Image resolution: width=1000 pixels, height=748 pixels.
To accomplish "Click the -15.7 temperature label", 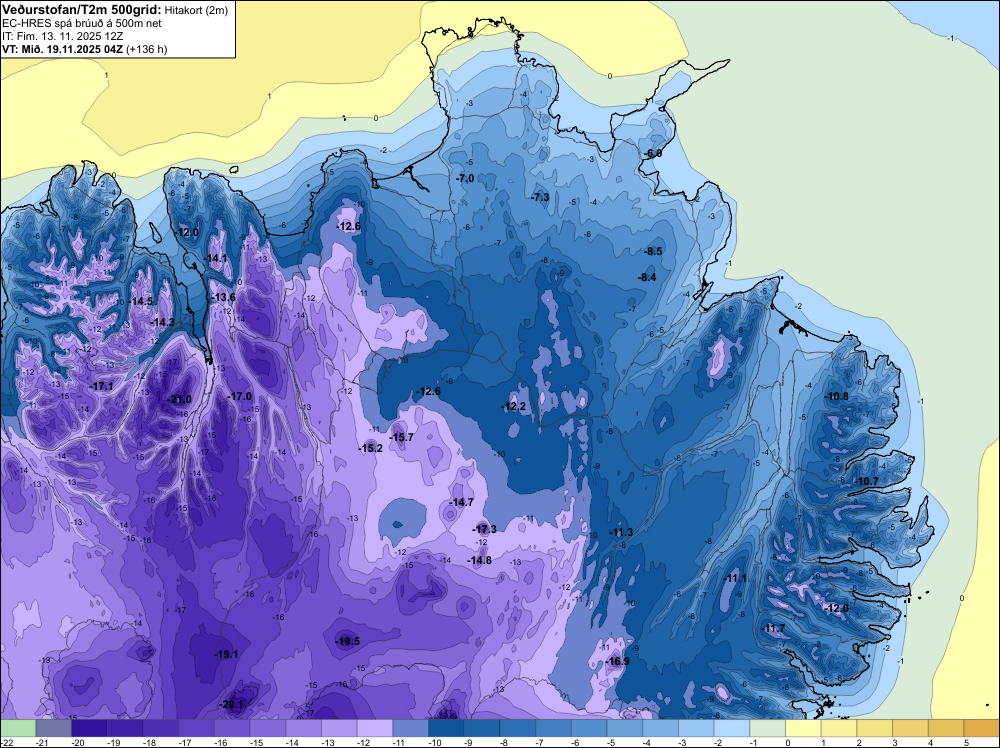I will (402, 437).
